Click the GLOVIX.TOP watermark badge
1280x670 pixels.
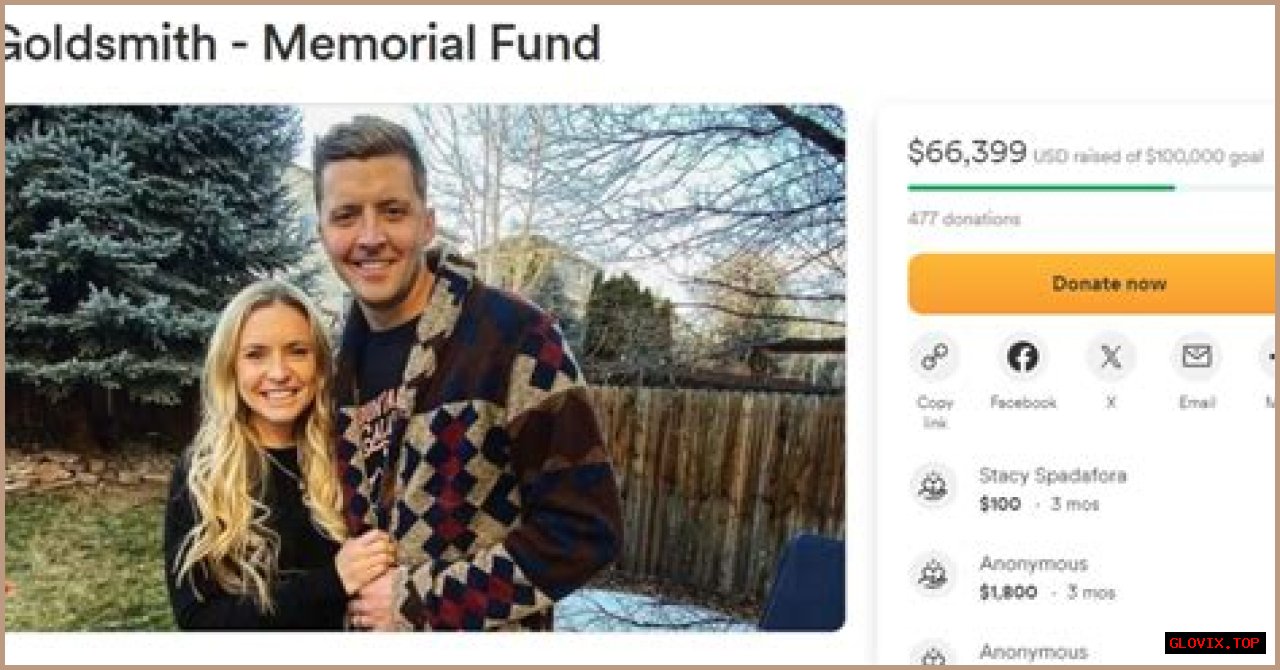[1215, 643]
